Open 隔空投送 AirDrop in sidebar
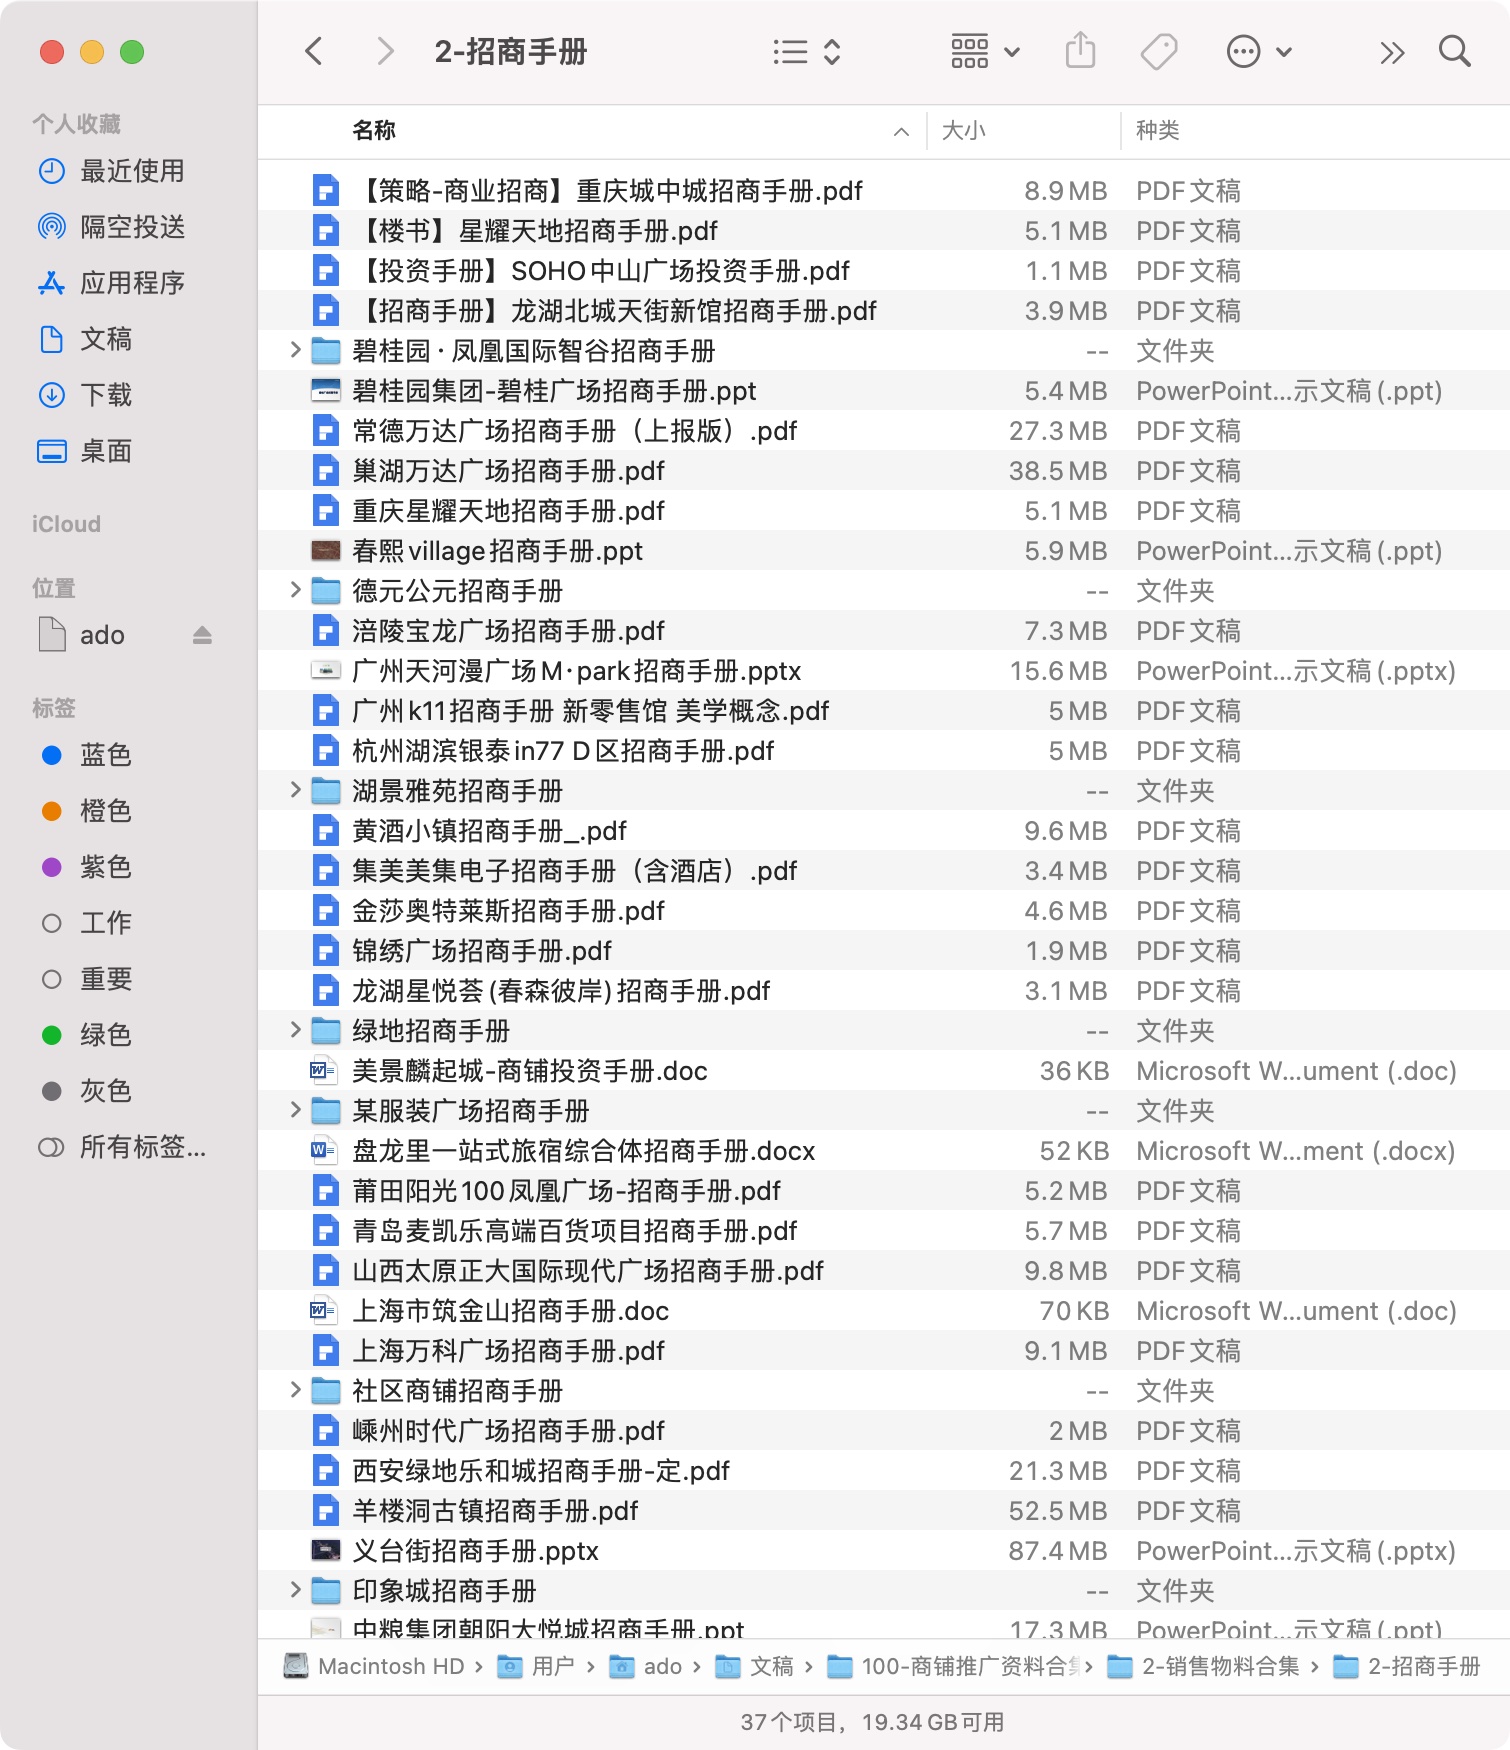The height and width of the screenshot is (1750, 1510). point(132,227)
